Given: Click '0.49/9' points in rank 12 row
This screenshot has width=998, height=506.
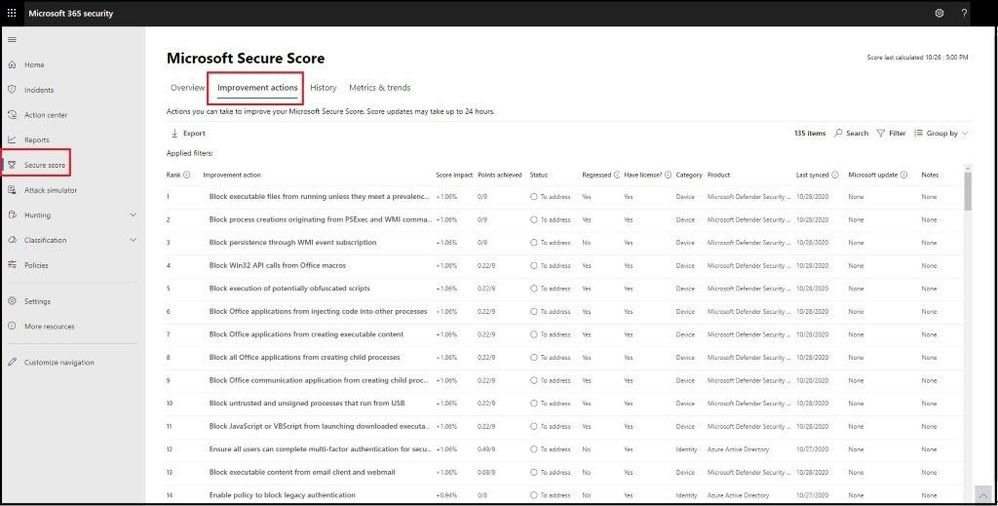Looking at the screenshot, I should [x=487, y=449].
